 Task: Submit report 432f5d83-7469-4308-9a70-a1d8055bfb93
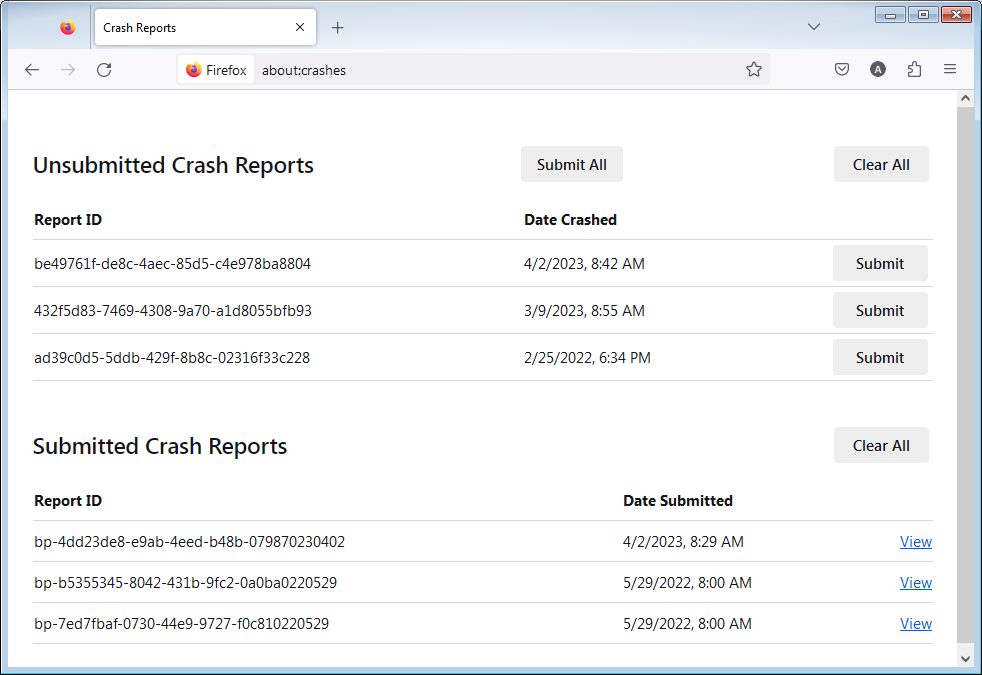[880, 311]
